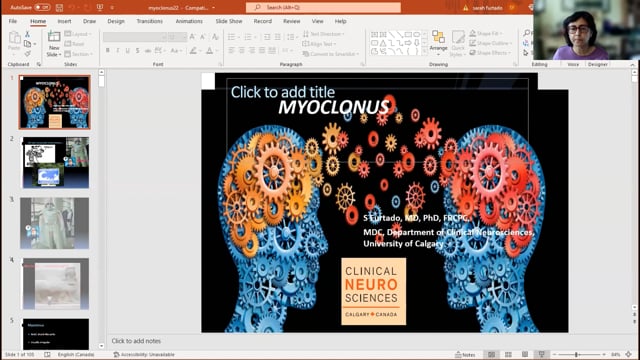Click the Numbering list icon

click(x=247, y=37)
